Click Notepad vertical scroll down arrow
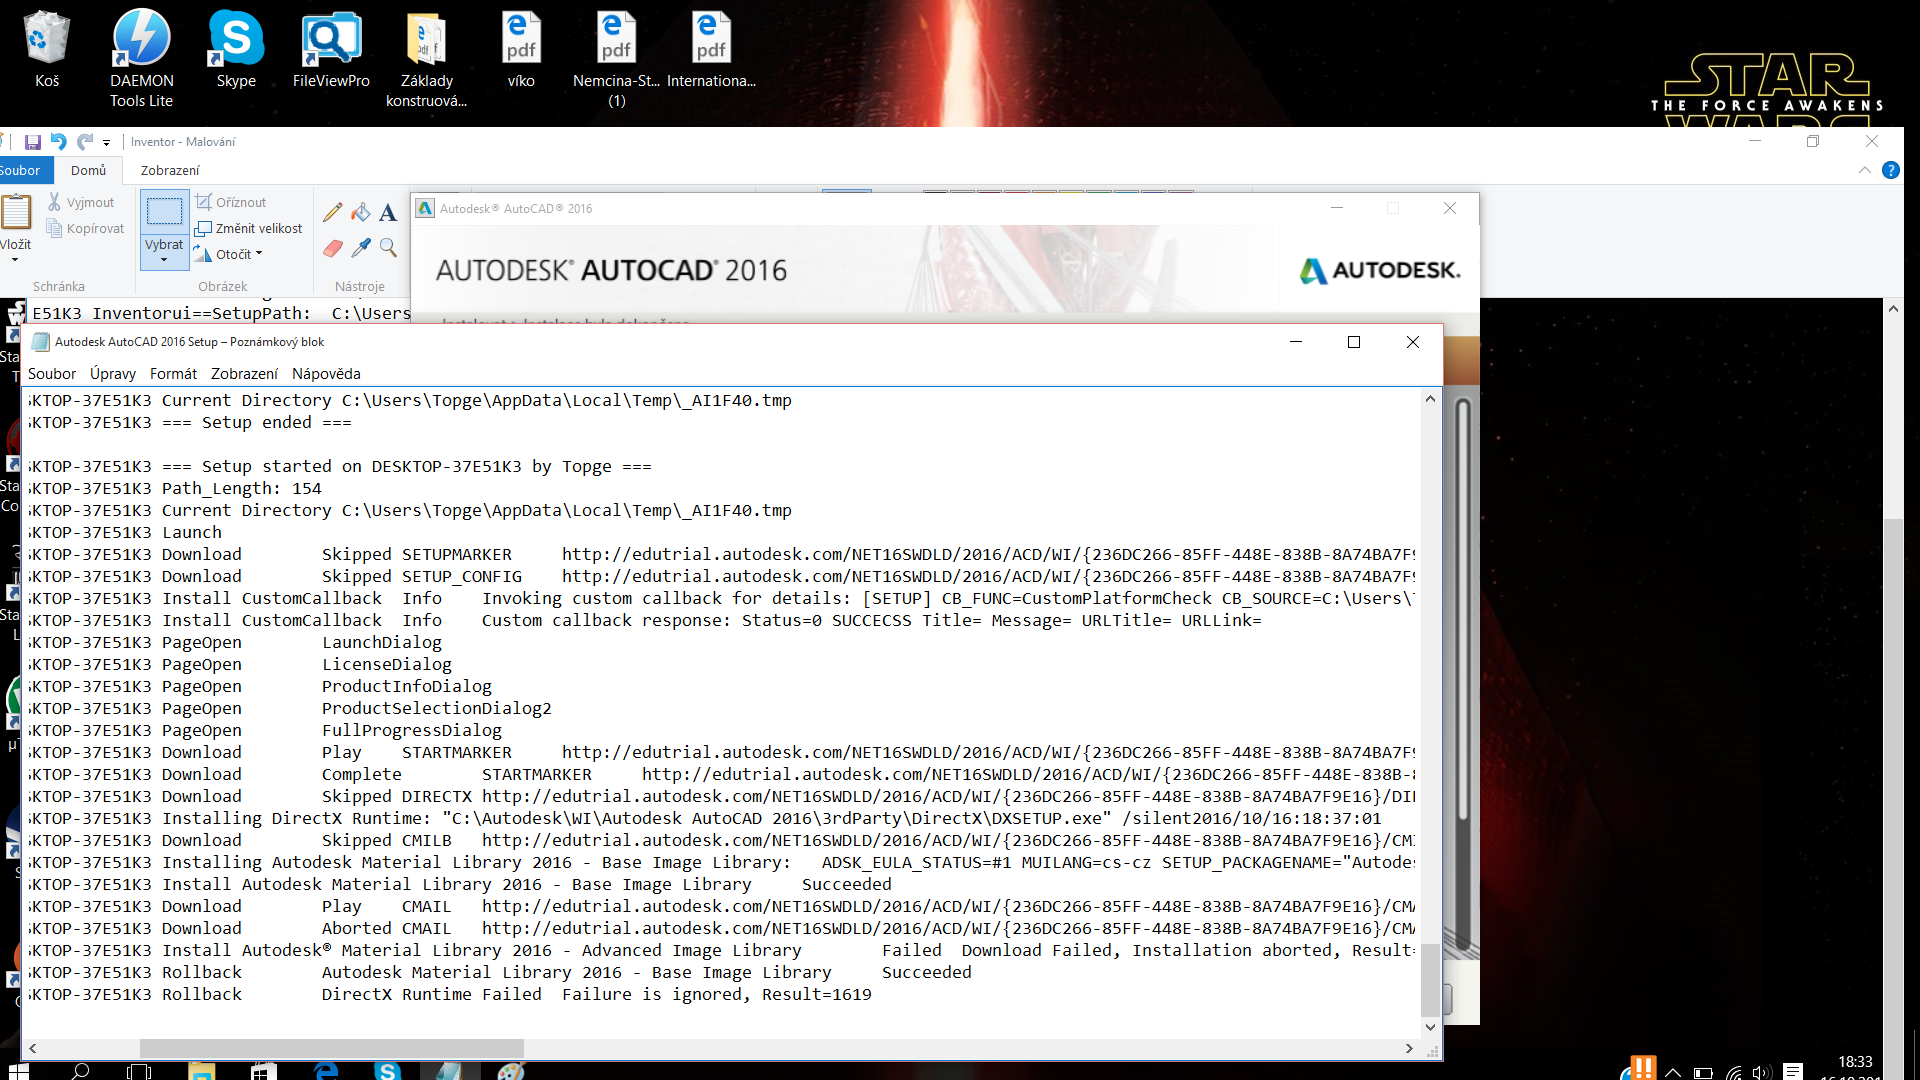 pos(1430,1027)
